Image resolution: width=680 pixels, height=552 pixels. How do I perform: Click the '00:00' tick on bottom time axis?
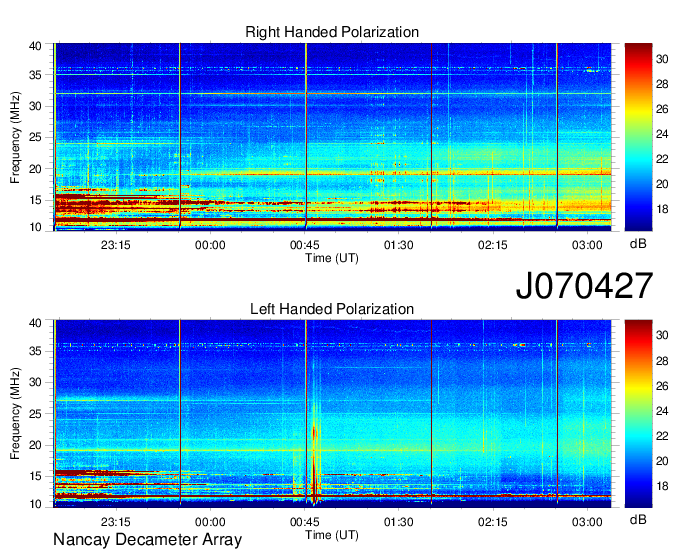pyautogui.click(x=210, y=522)
